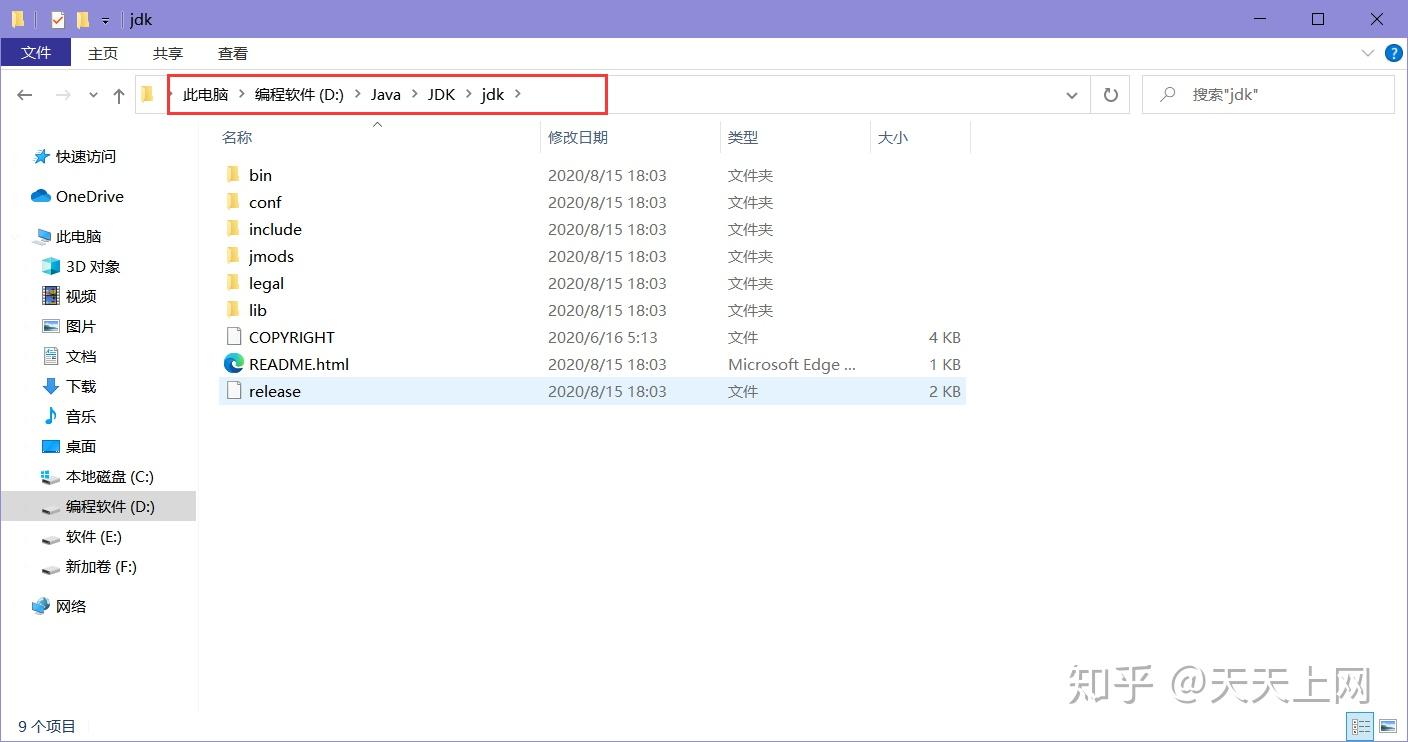
Task: Open the address bar history dropdown
Action: (x=1071, y=94)
